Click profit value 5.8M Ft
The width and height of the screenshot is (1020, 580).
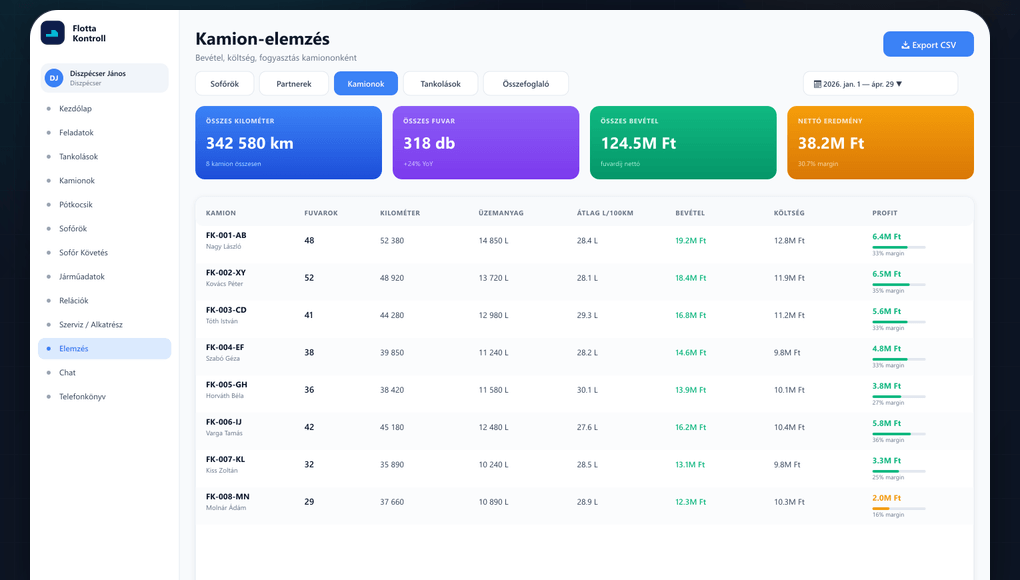[x=887, y=423]
